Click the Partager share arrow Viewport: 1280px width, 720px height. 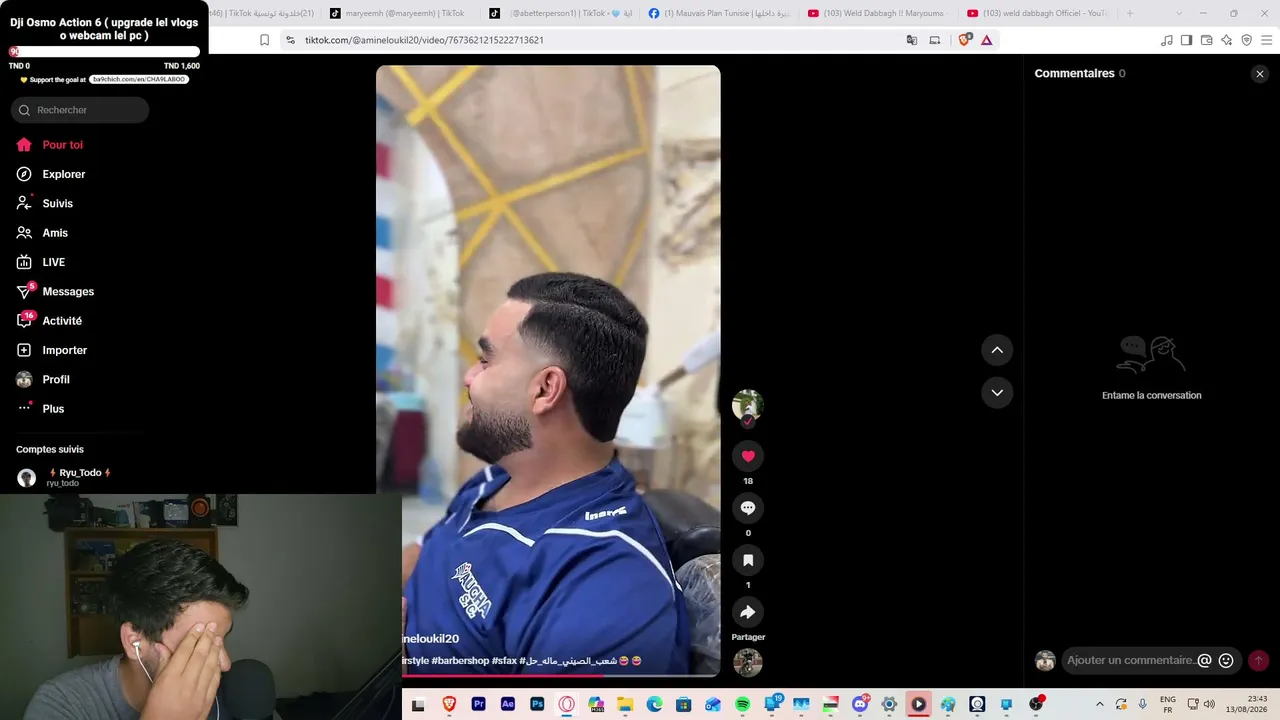tap(748, 612)
